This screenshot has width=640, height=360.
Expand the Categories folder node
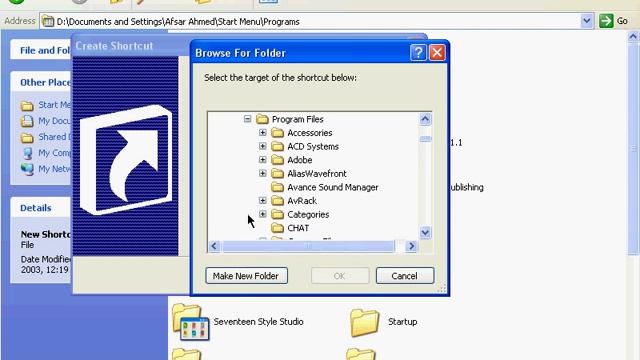[x=262, y=214]
